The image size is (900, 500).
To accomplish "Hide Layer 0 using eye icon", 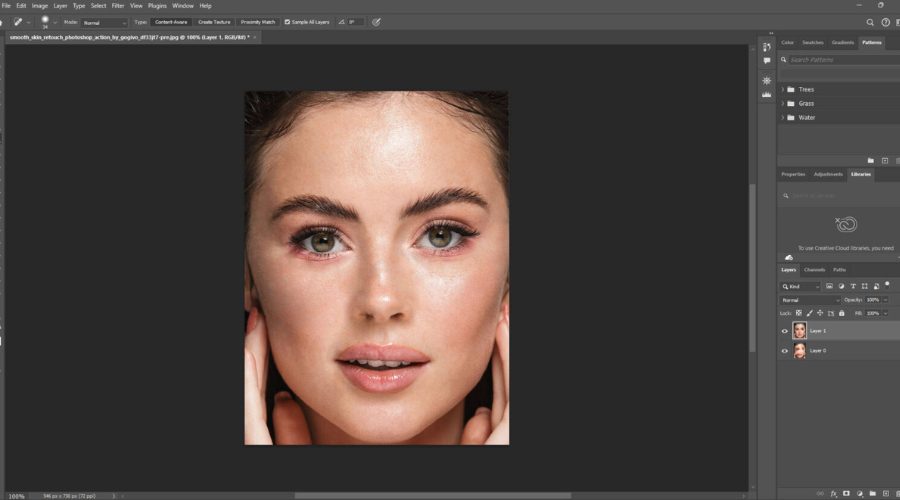I will click(x=785, y=351).
